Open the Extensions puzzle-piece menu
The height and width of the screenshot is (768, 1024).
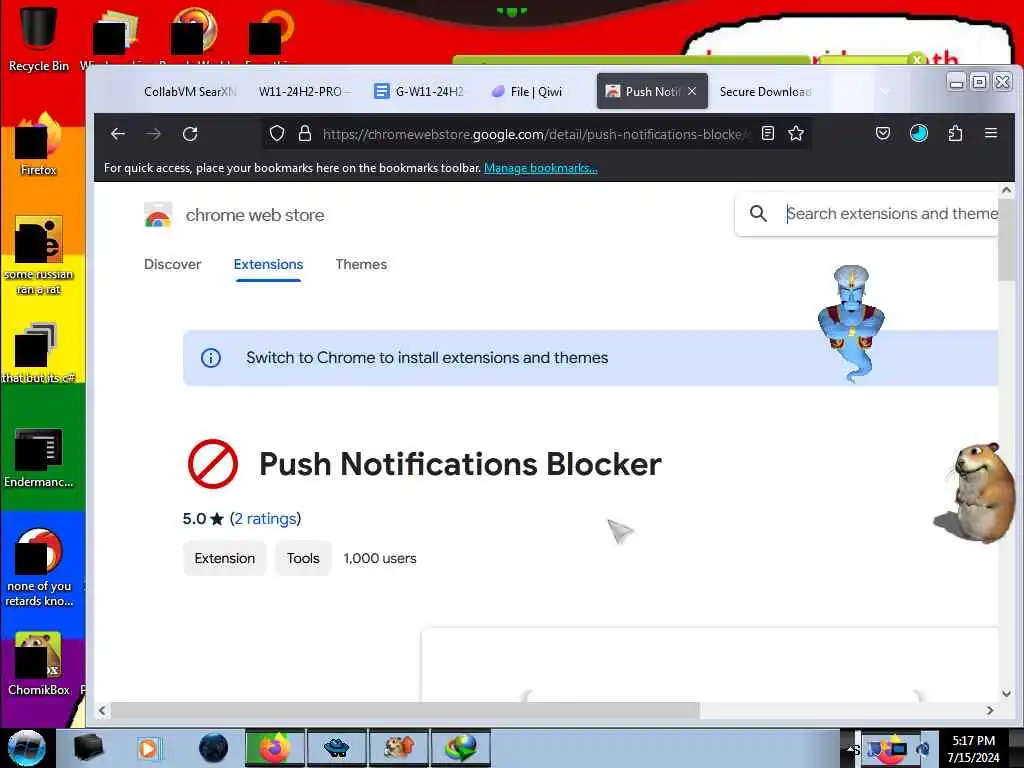tap(955, 134)
